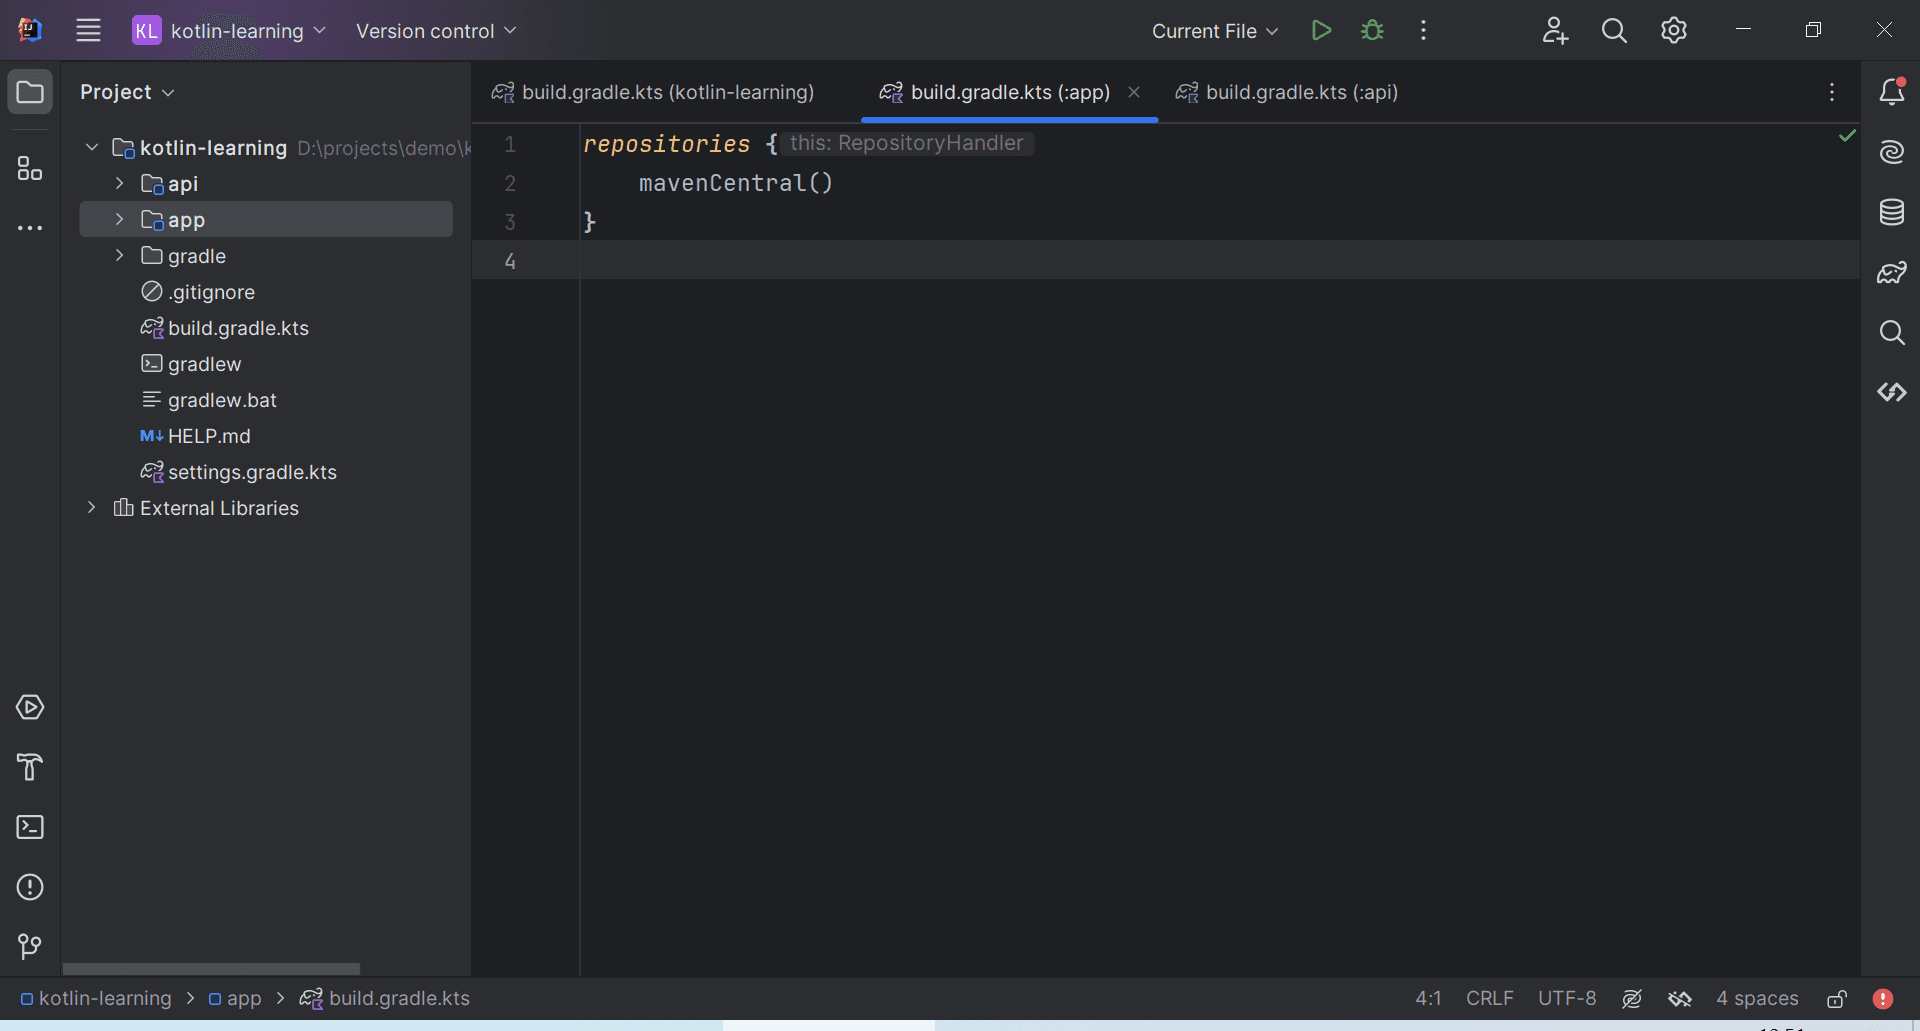Image resolution: width=1920 pixels, height=1031 pixels.
Task: Change 4 spaces indent setting
Action: (x=1757, y=998)
